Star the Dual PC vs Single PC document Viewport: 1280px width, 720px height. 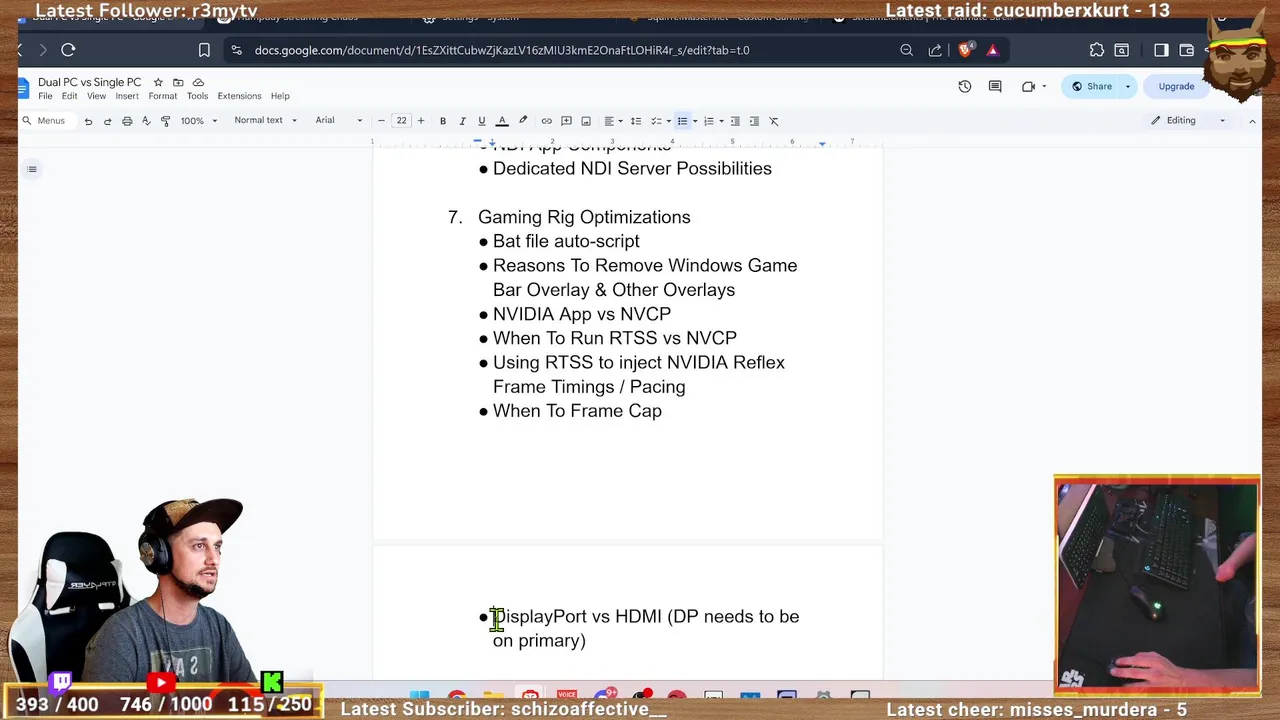tap(158, 82)
